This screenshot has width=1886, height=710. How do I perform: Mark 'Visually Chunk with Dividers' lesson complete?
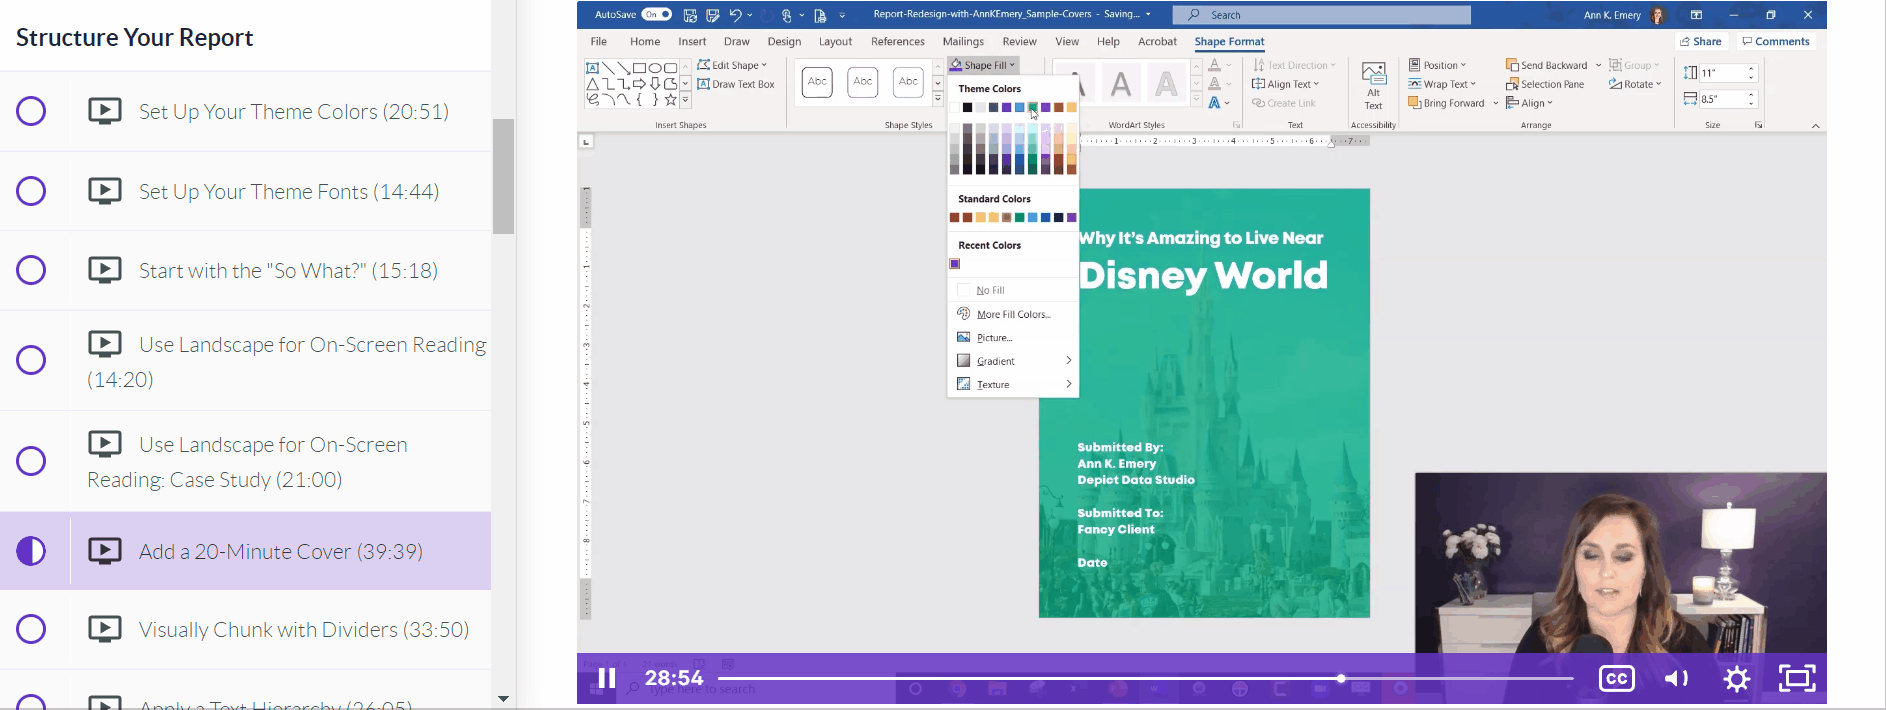click(x=31, y=629)
